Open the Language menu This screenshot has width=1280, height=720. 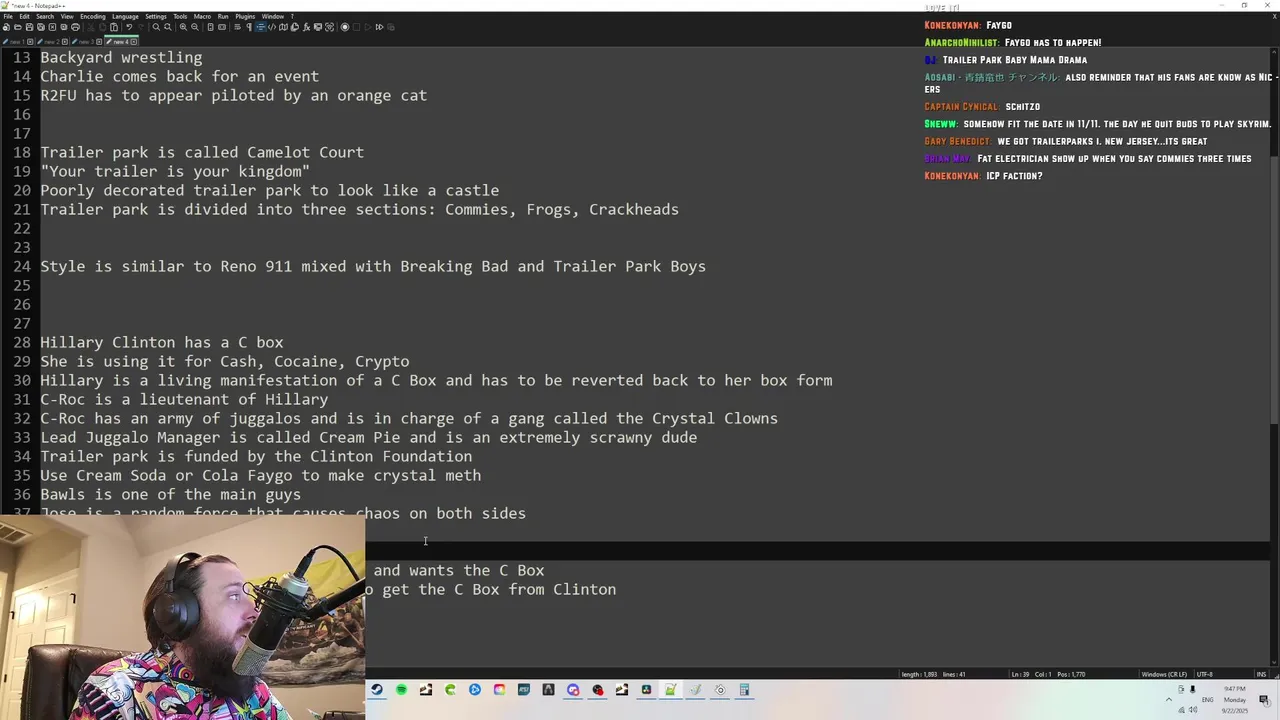point(125,16)
